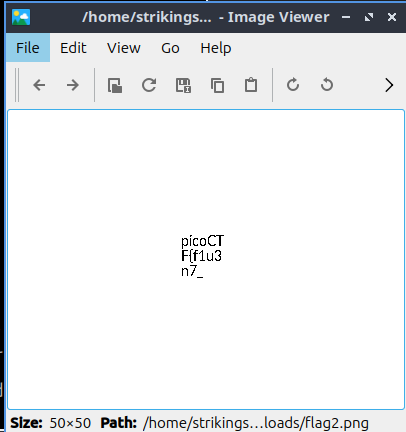Image resolution: width=406 pixels, height=432 pixels.
Task: Rotate image counterclockwise
Action: pyautogui.click(x=327, y=85)
